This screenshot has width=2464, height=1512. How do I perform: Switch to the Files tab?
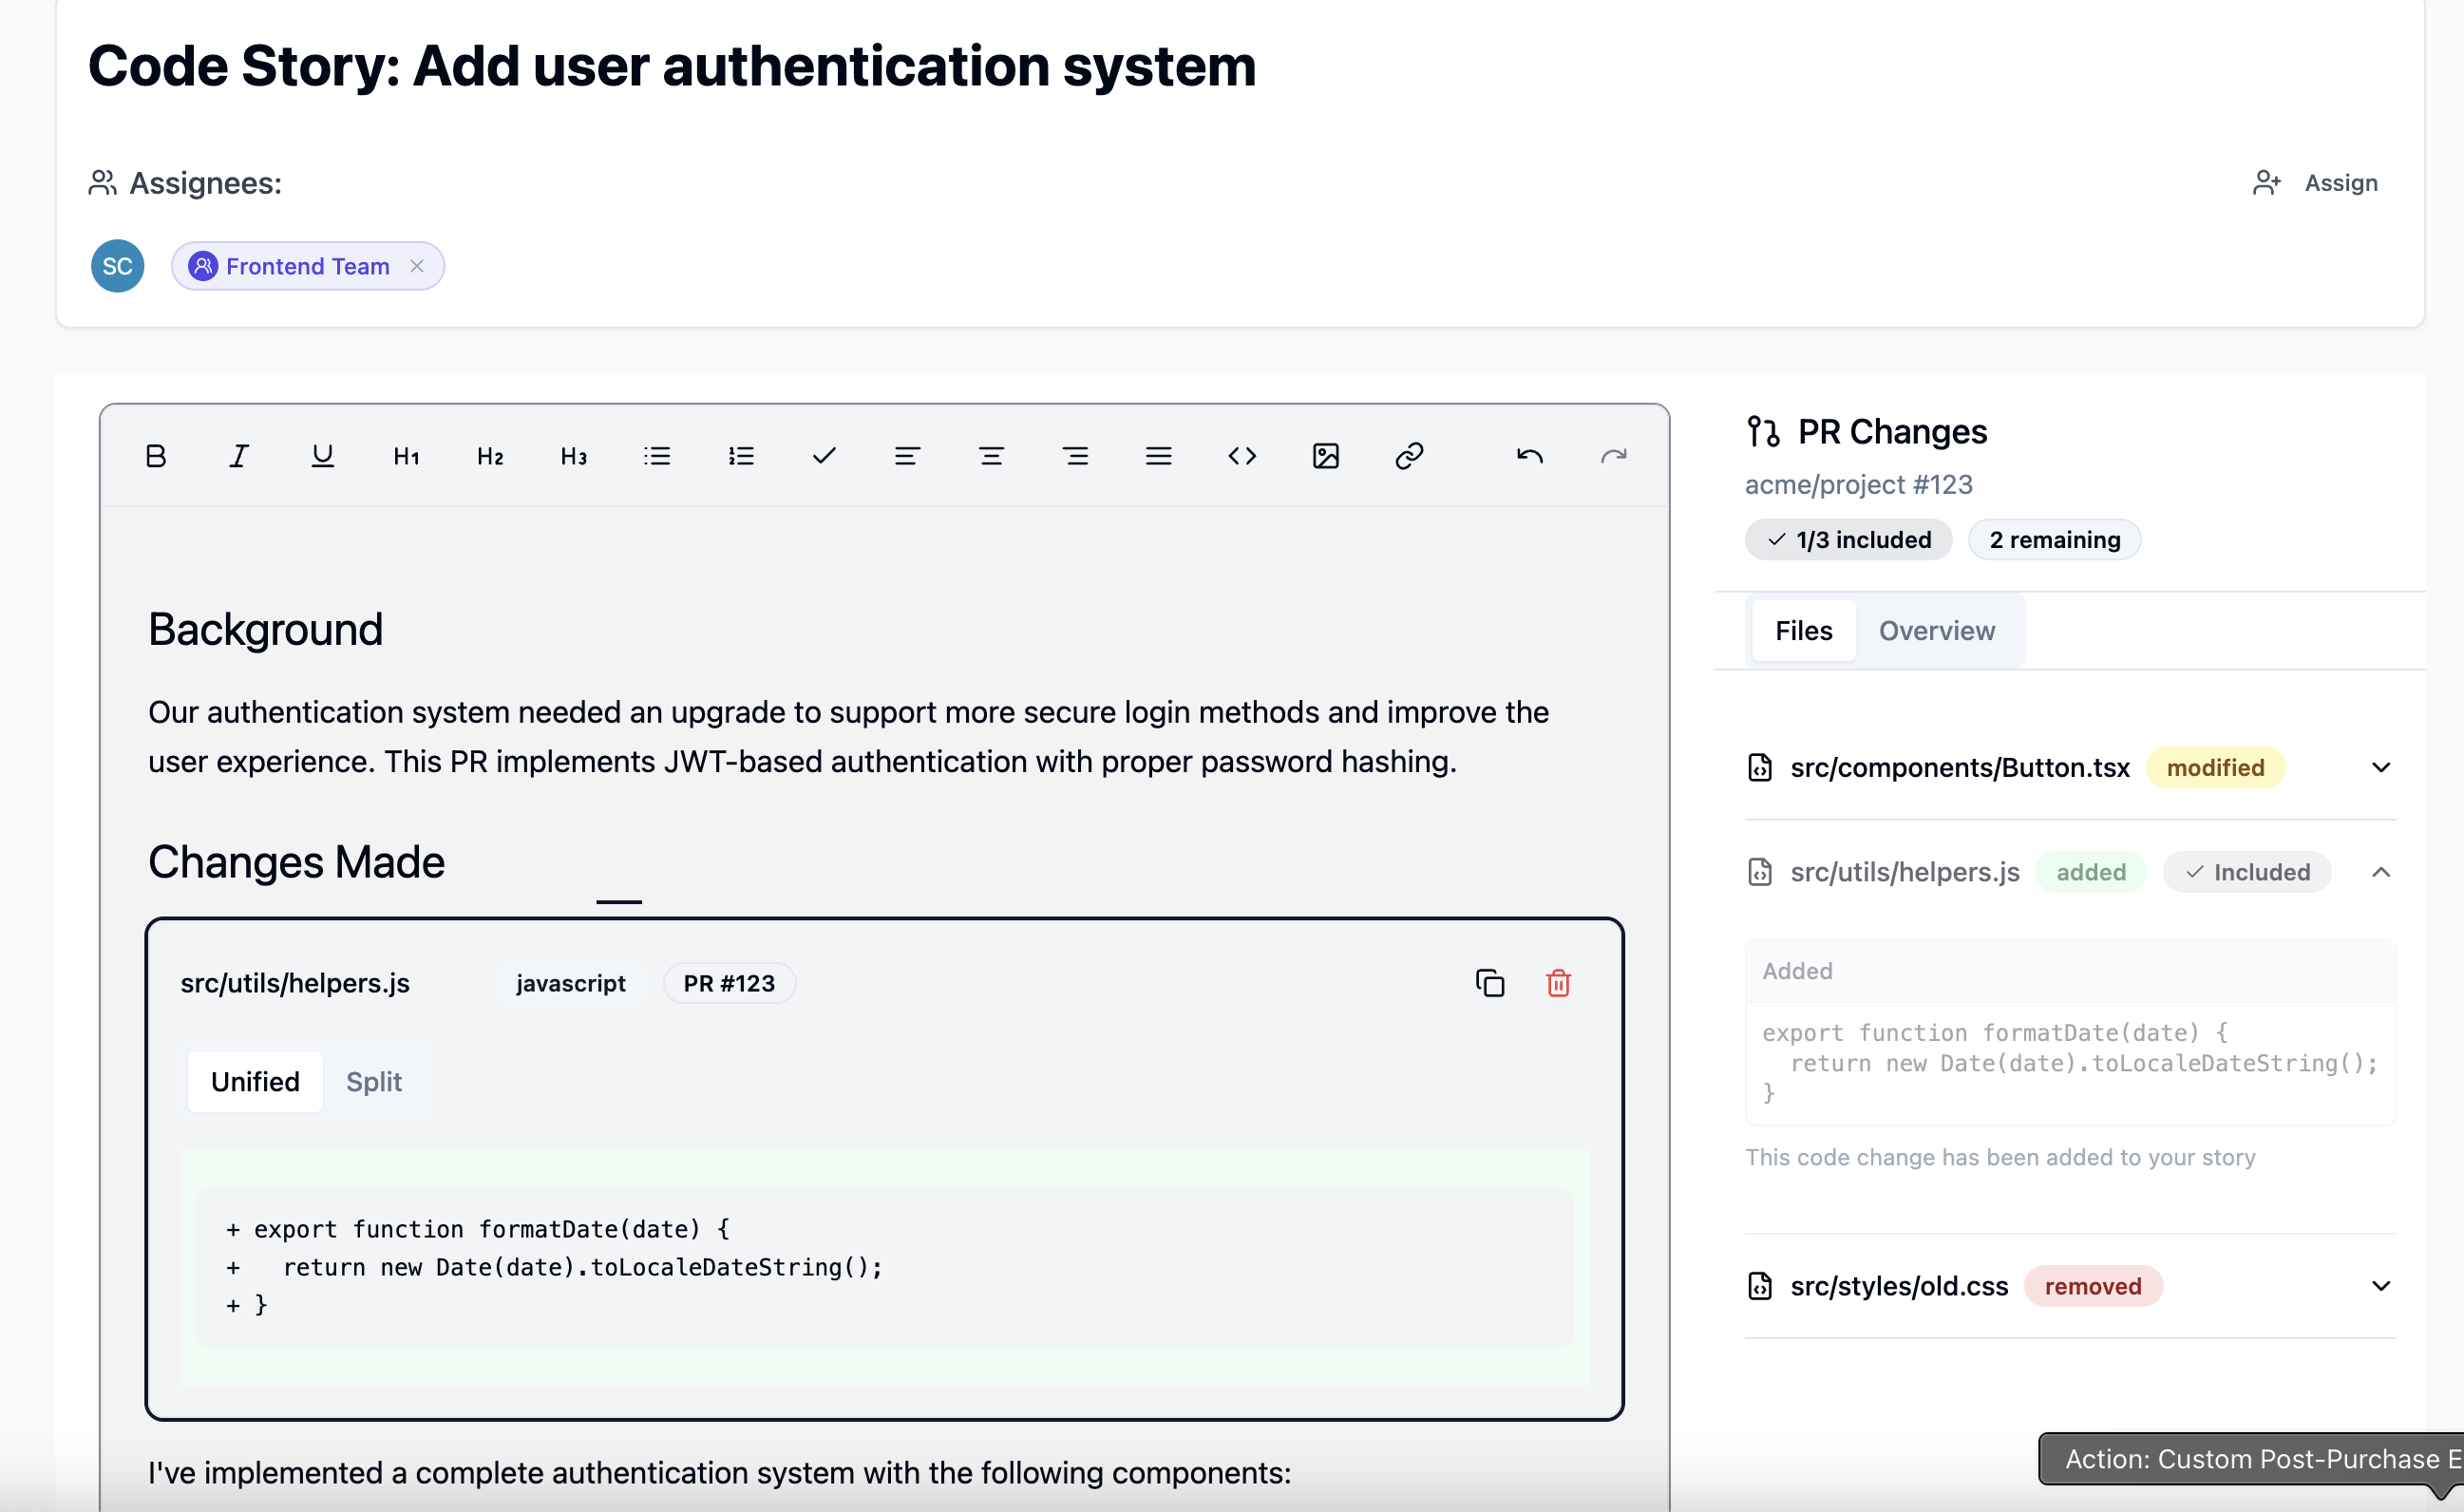tap(1803, 631)
